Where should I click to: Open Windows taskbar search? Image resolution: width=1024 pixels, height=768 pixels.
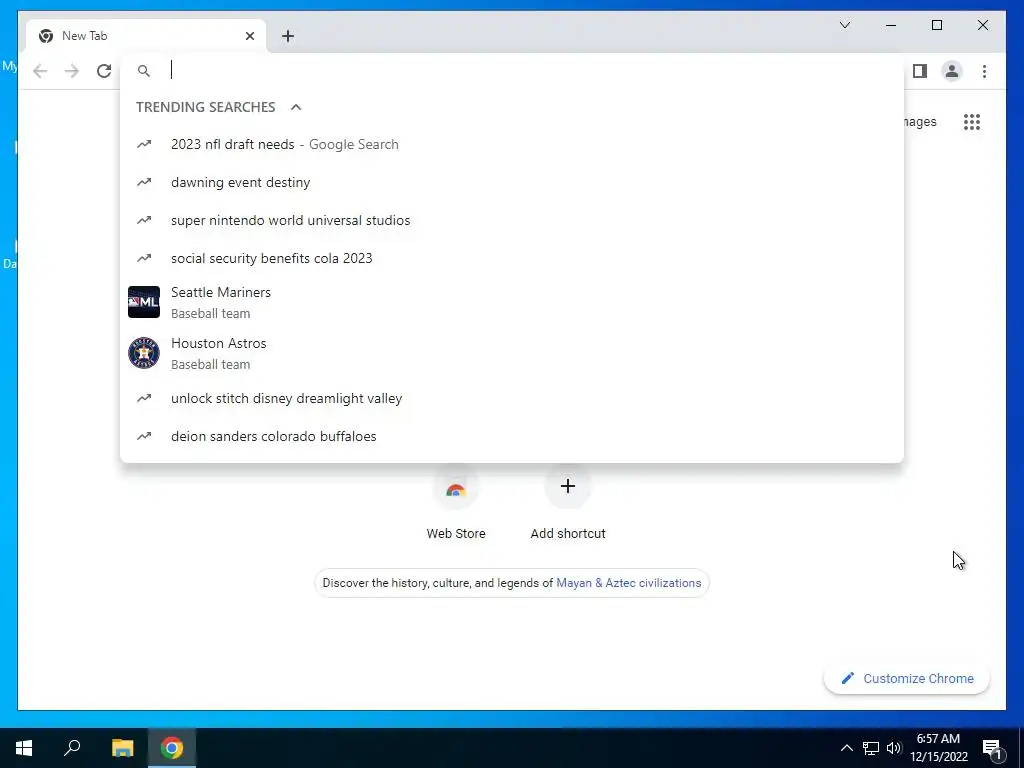(72, 748)
